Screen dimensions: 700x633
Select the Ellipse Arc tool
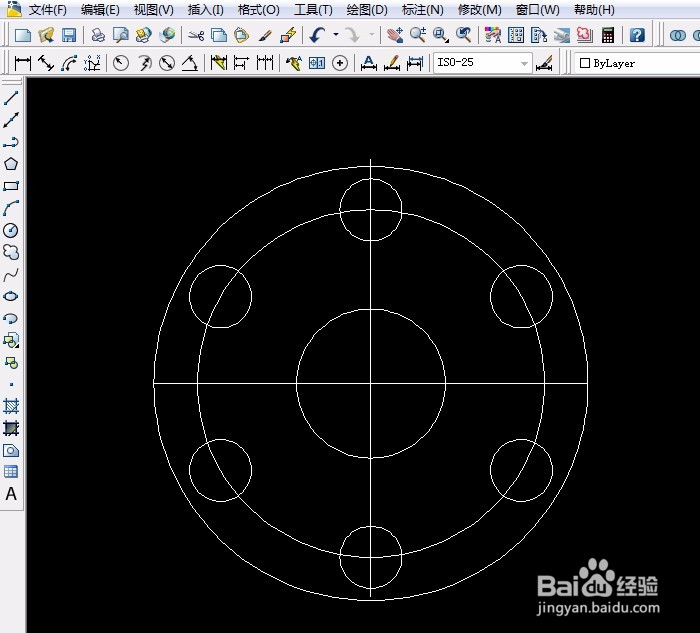[x=11, y=318]
